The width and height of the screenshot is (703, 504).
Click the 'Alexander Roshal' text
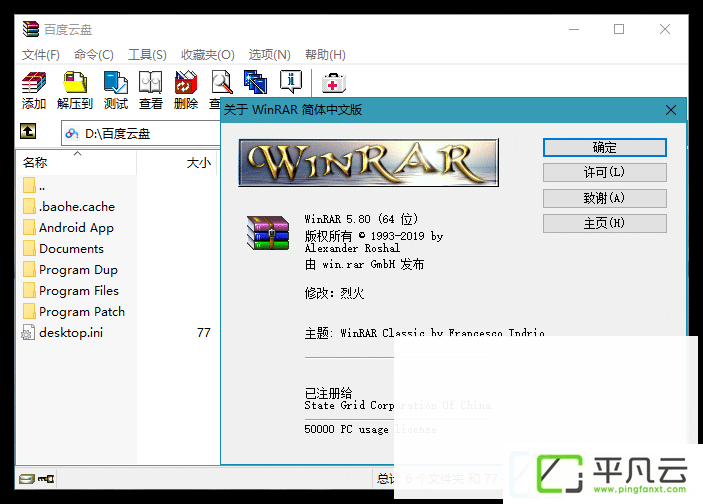point(352,248)
